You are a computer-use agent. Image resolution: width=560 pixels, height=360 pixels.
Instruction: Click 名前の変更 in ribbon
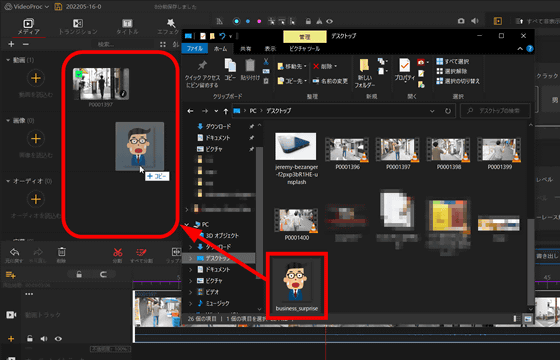330,81
